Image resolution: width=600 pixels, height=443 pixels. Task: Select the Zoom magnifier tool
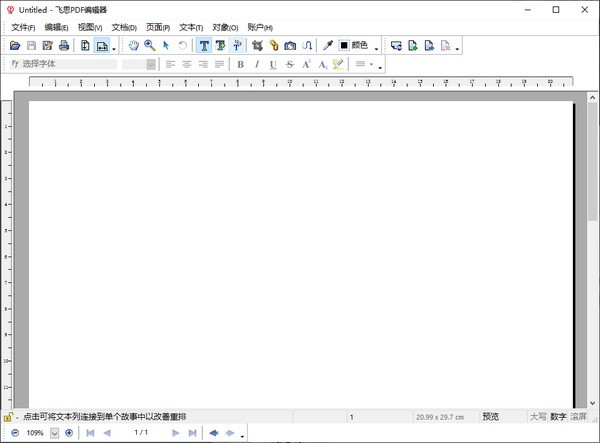point(150,46)
